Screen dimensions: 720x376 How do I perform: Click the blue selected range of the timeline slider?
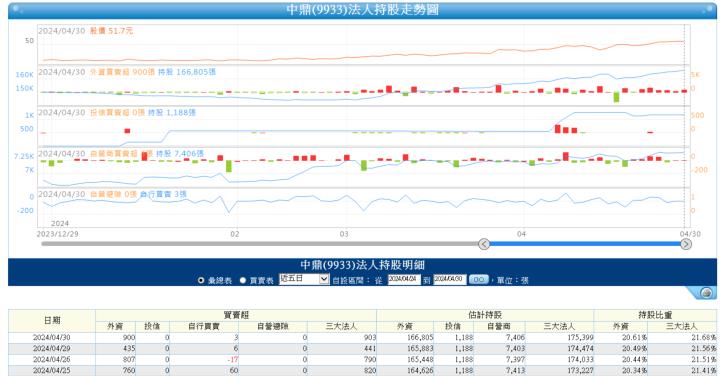point(585,244)
